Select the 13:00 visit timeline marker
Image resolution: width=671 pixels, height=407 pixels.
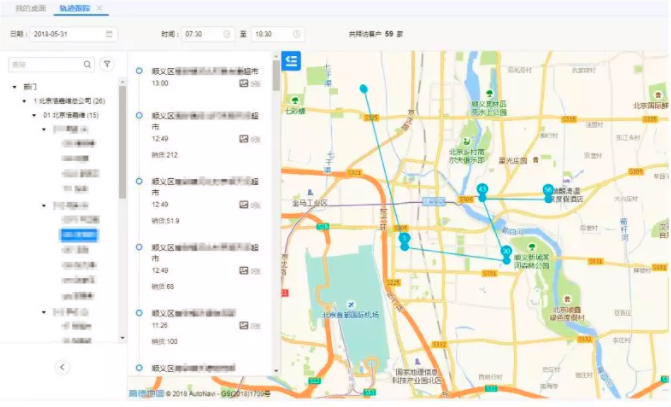click(139, 71)
